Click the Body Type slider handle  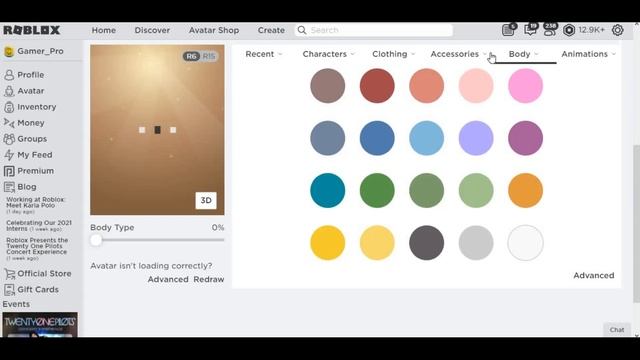96,240
